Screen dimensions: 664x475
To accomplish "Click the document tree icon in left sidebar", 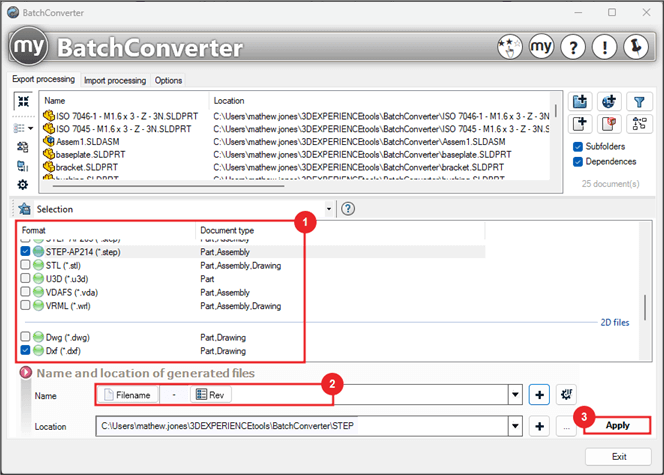I will (22, 166).
